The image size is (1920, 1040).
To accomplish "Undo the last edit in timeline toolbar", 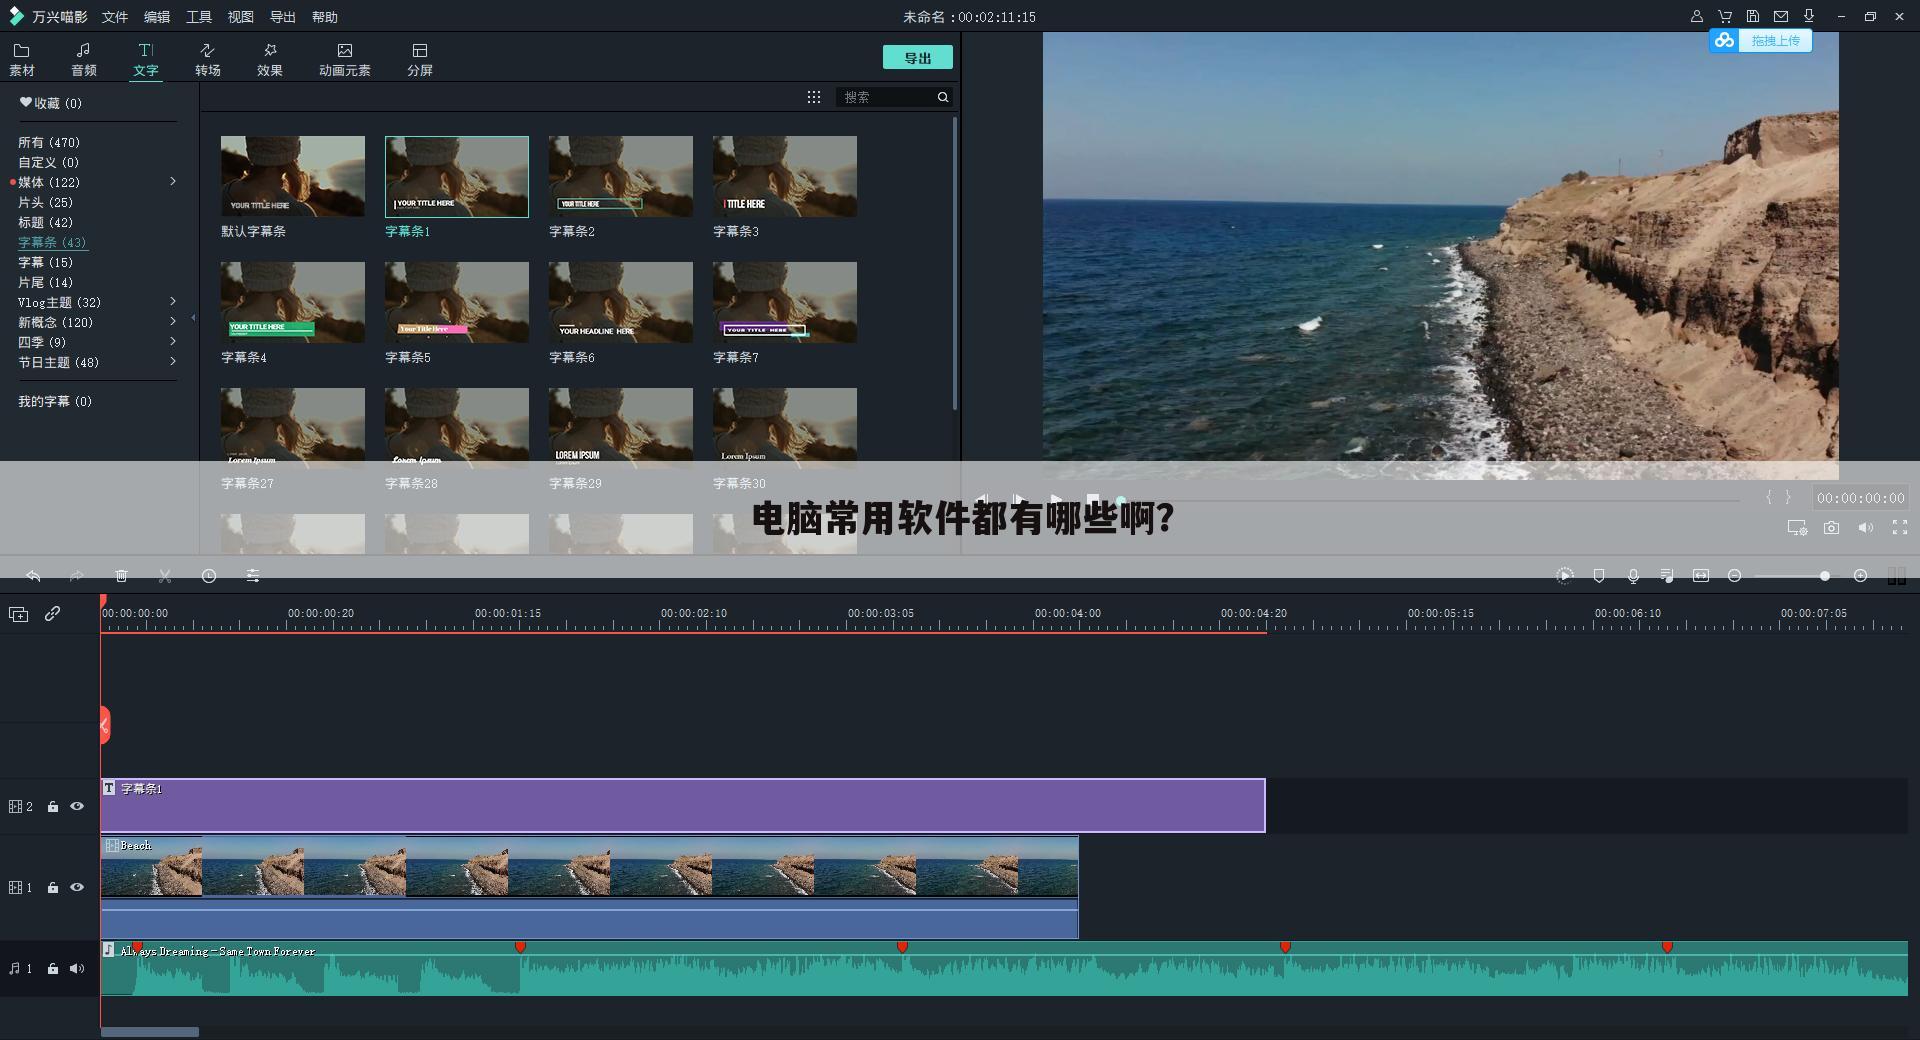I will [33, 576].
